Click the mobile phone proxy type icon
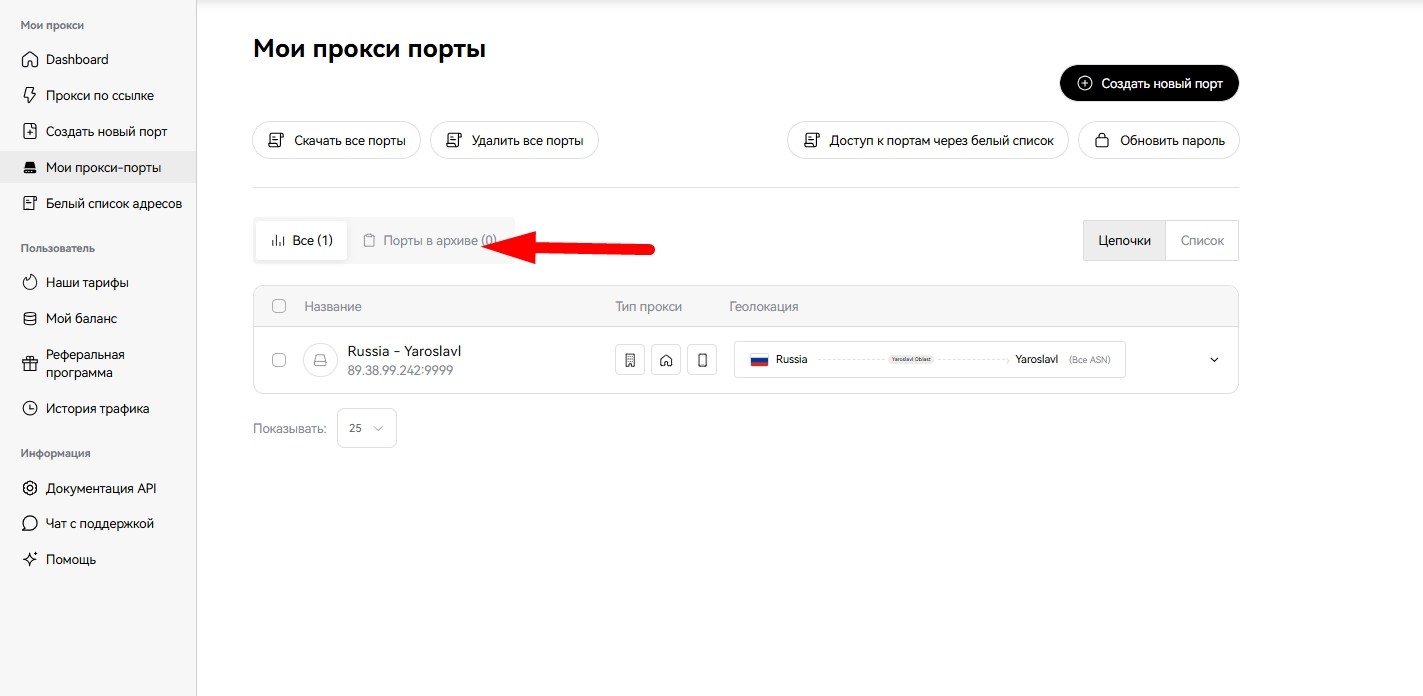 (702, 360)
